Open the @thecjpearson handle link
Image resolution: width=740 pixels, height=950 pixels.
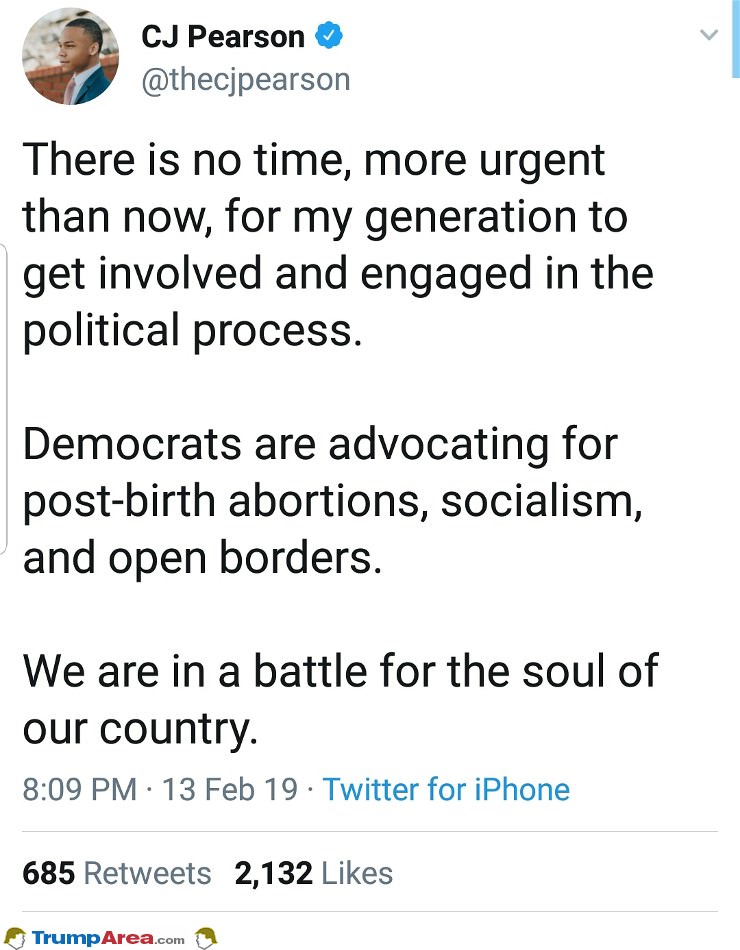pos(246,80)
